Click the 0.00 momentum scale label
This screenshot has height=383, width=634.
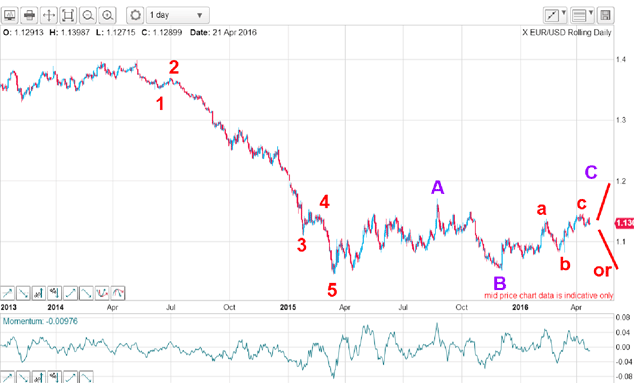[x=622, y=347]
